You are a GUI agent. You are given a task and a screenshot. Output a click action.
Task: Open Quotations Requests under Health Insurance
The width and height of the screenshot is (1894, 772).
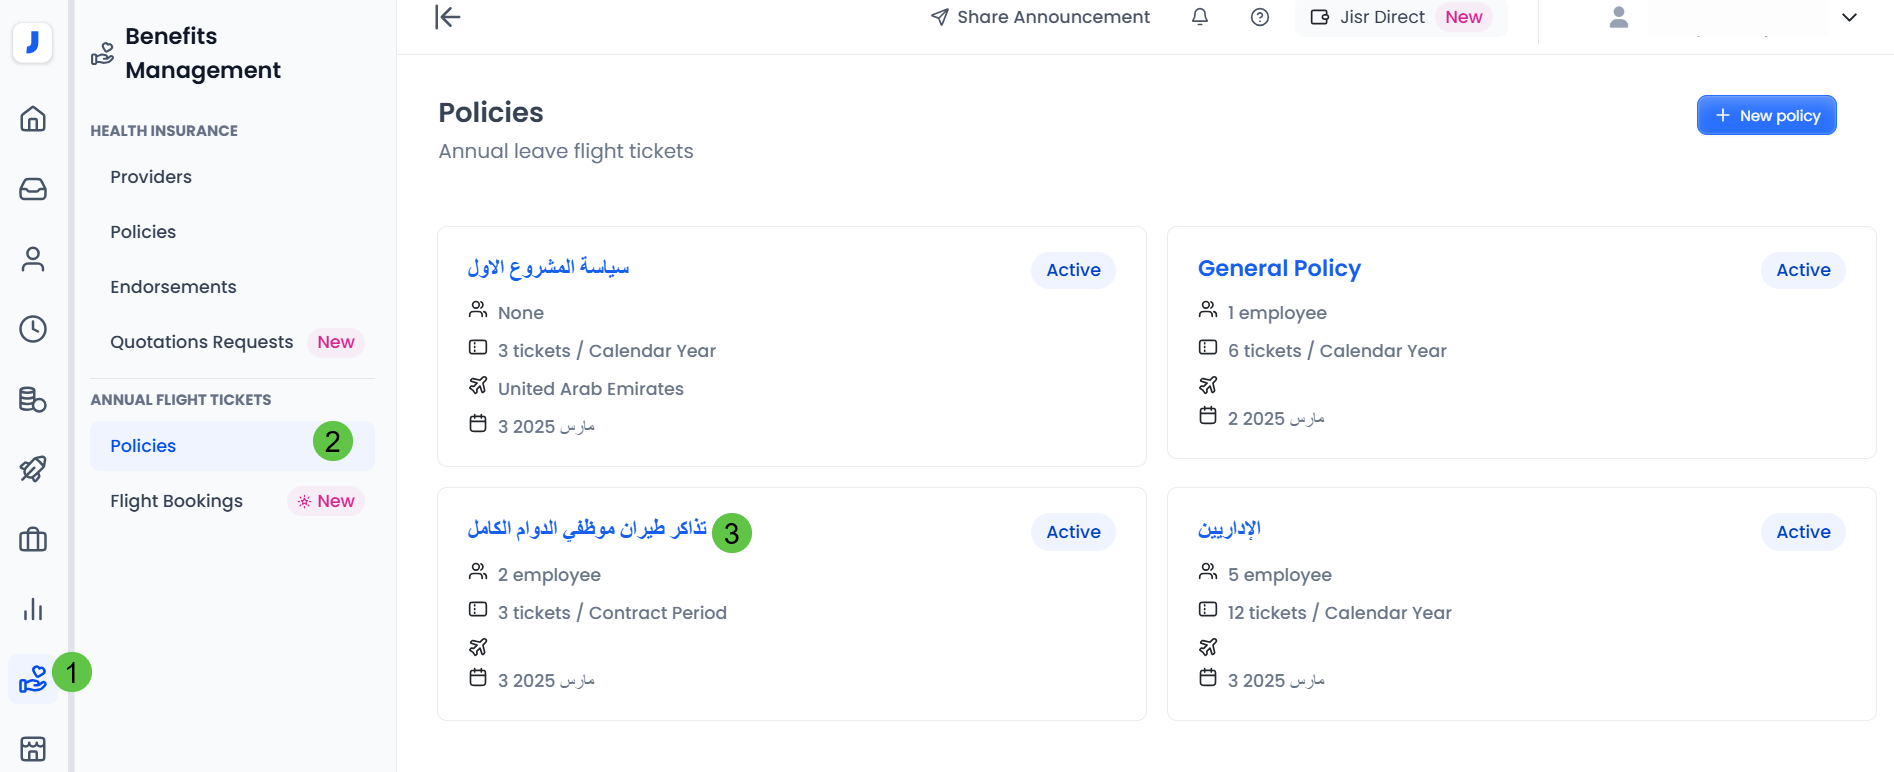[201, 342]
